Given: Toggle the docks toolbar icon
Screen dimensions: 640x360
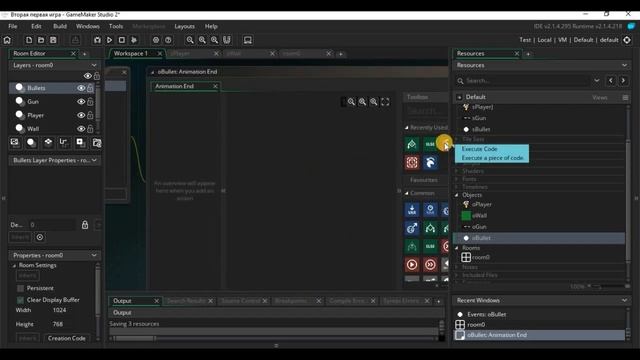Looking at the screenshot, I should (x=227, y=40).
